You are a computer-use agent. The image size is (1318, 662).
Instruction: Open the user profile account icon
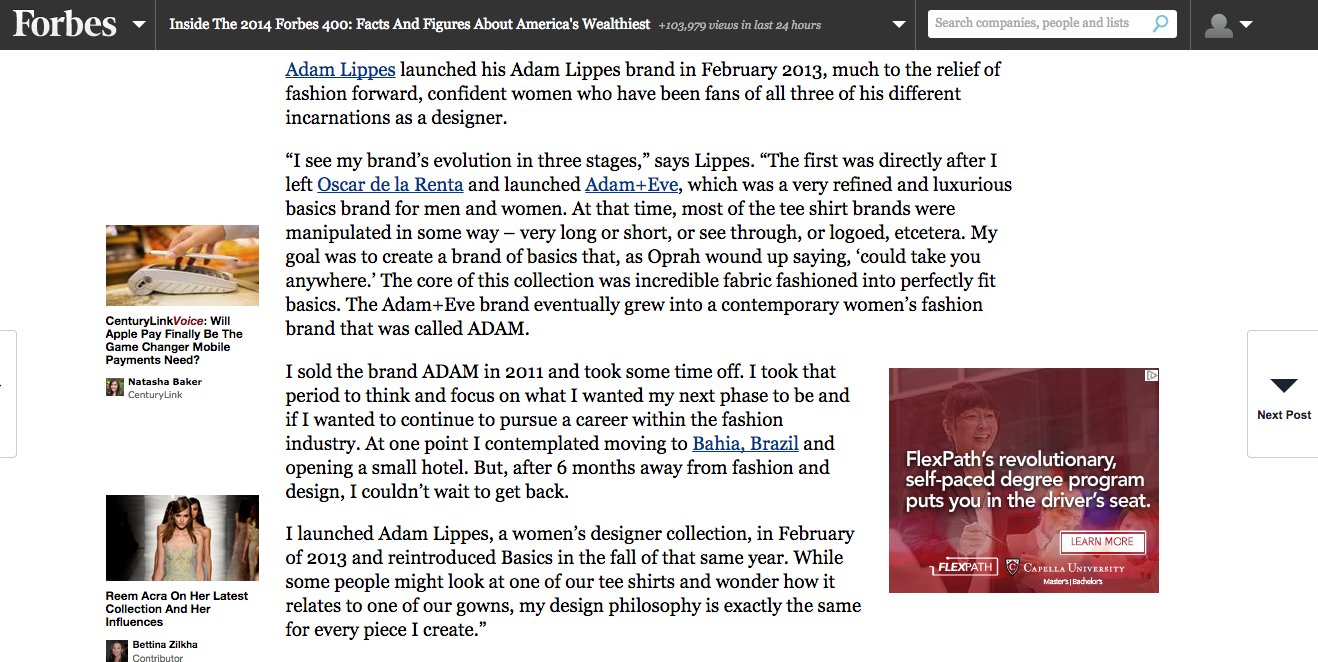pos(1228,25)
